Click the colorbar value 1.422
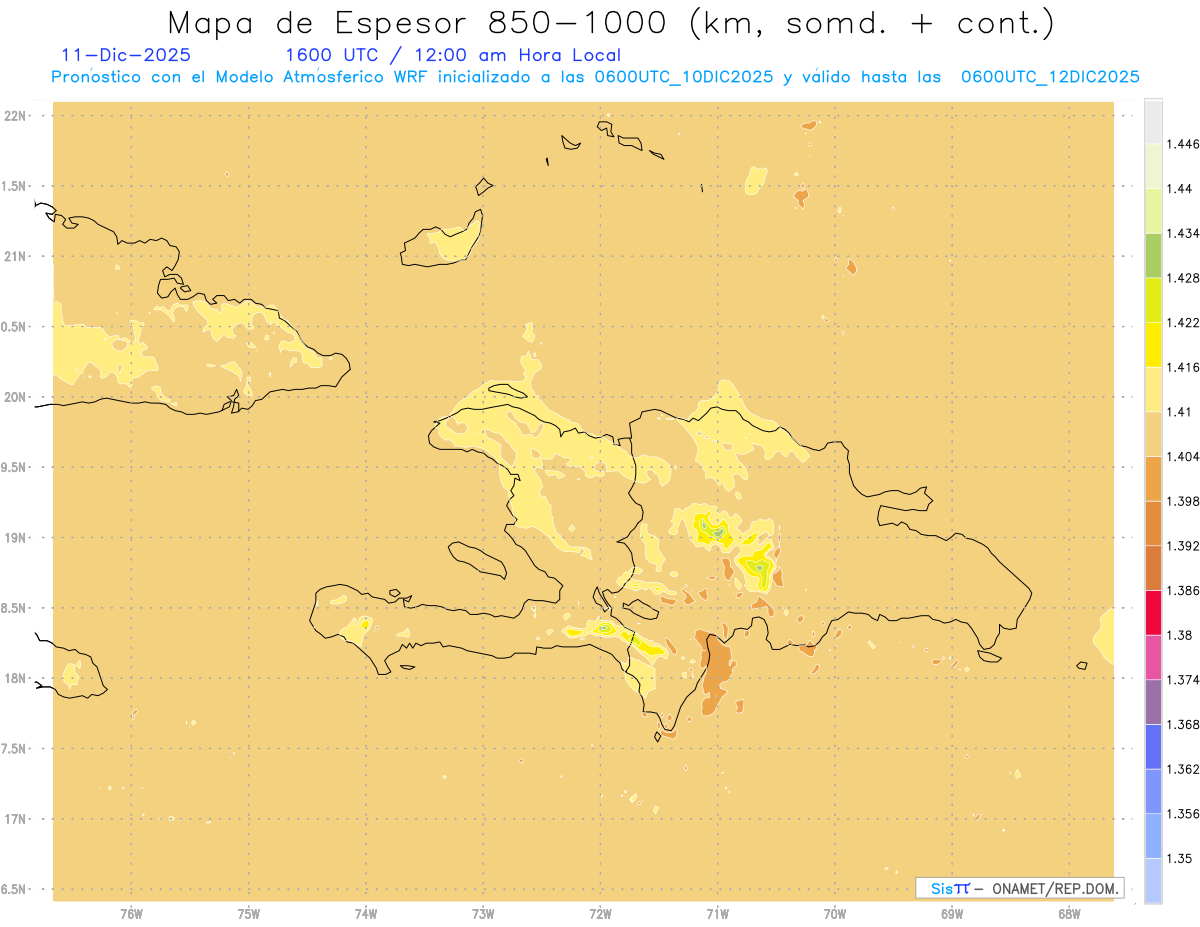Image resolution: width=1200 pixels, height=927 pixels. 1184,322
